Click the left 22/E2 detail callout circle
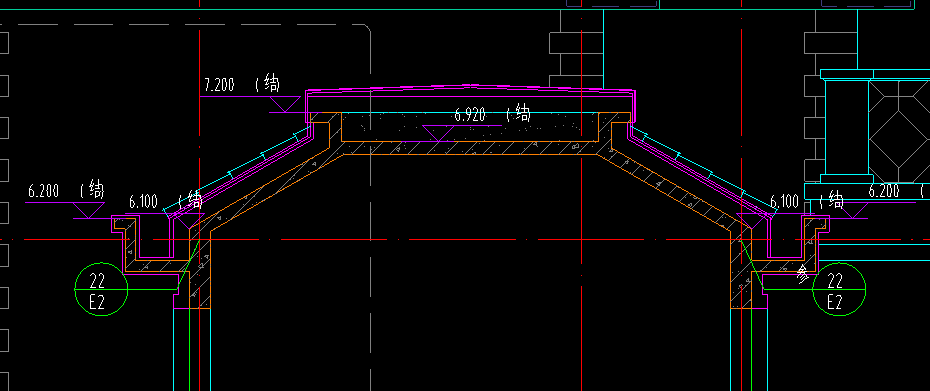 [101, 289]
